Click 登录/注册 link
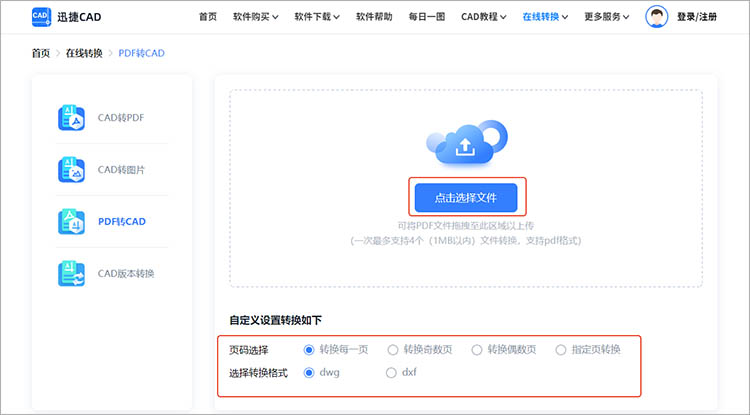Image resolution: width=750 pixels, height=415 pixels. [697, 17]
